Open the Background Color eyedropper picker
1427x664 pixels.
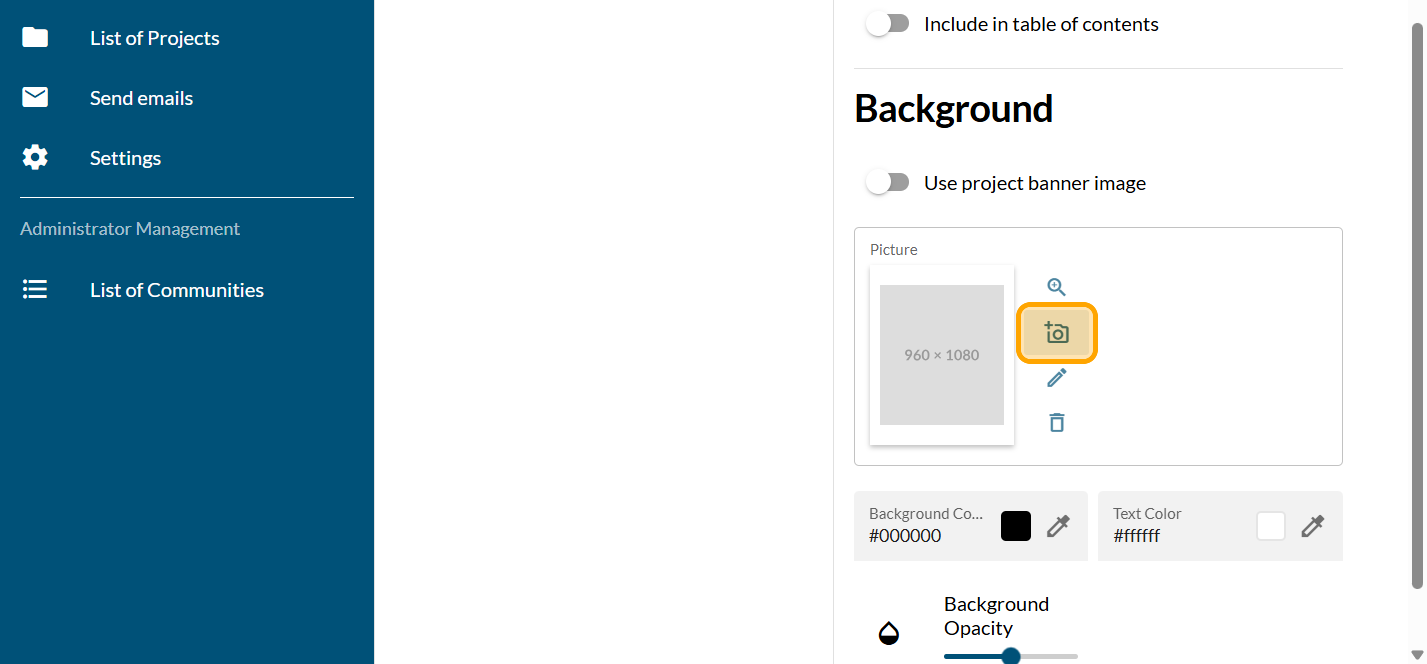click(1058, 526)
